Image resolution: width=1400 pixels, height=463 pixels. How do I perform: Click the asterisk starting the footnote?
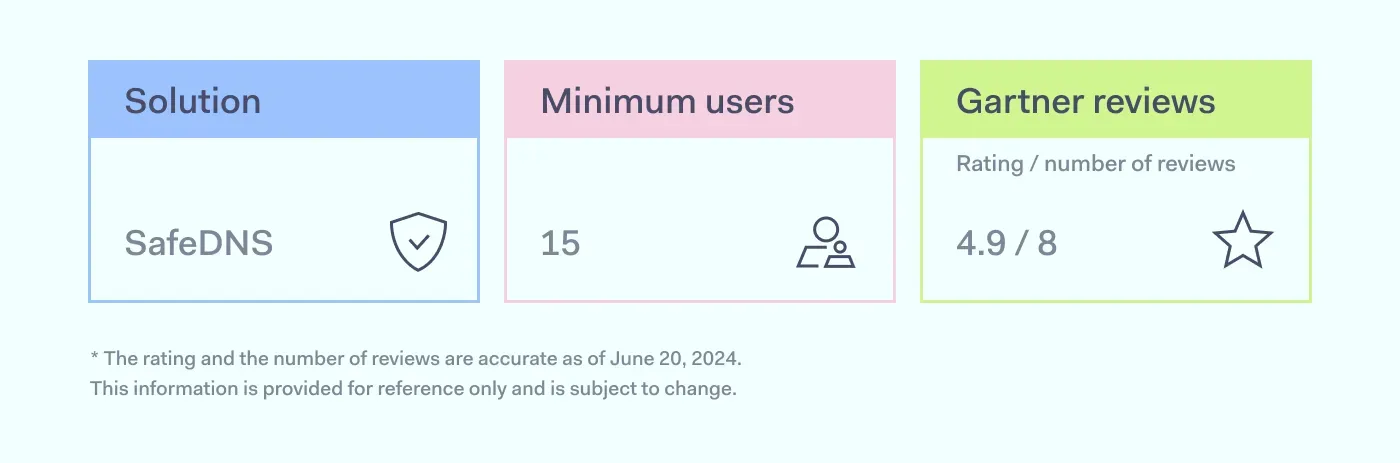click(x=94, y=356)
